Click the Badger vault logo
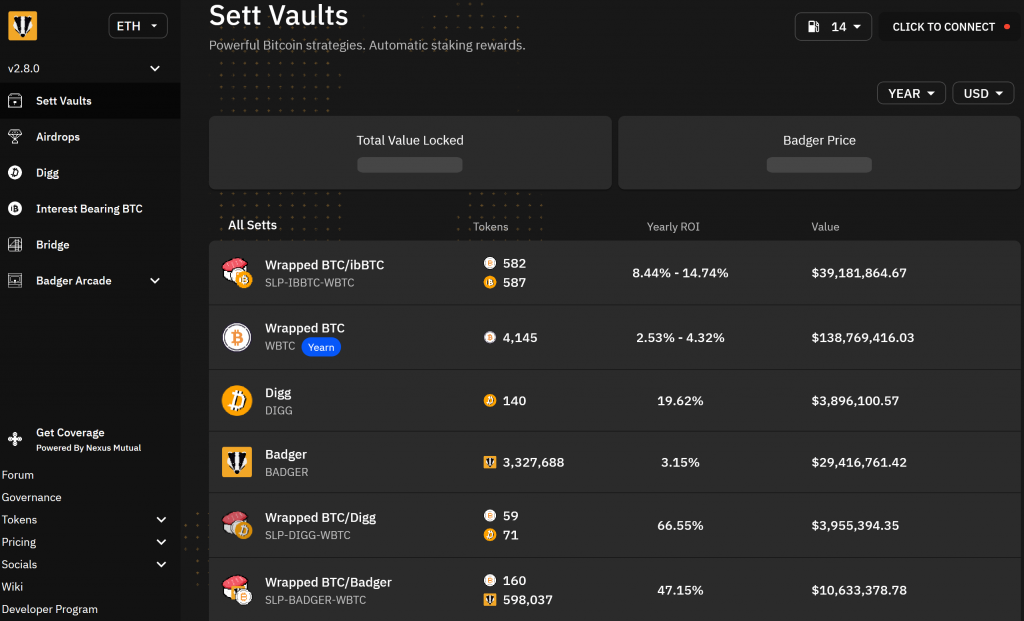The height and width of the screenshot is (621, 1024). tap(236, 462)
